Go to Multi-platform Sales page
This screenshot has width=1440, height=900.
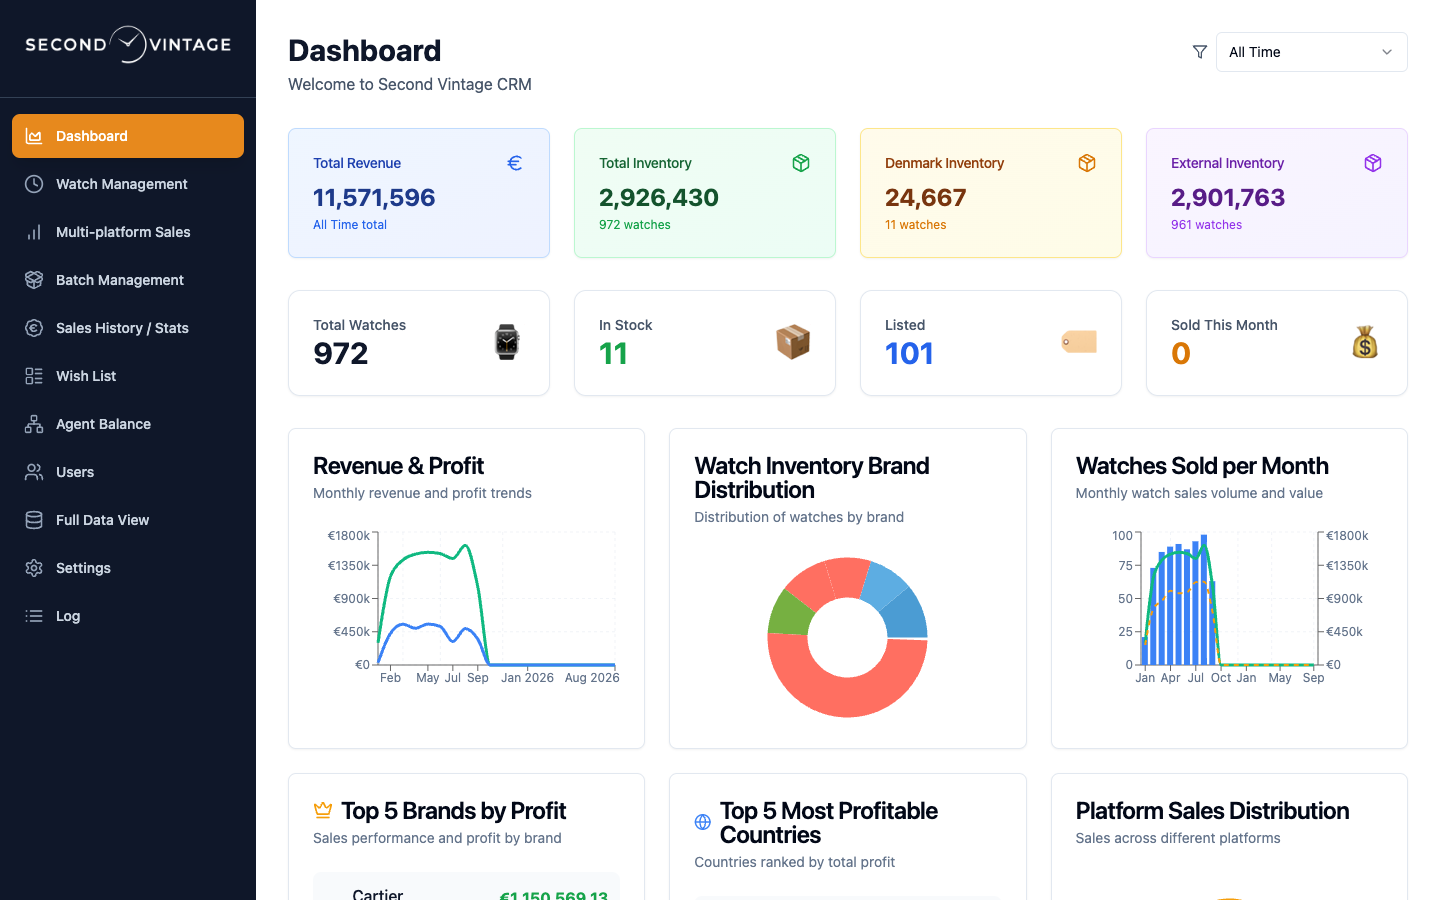(x=128, y=232)
